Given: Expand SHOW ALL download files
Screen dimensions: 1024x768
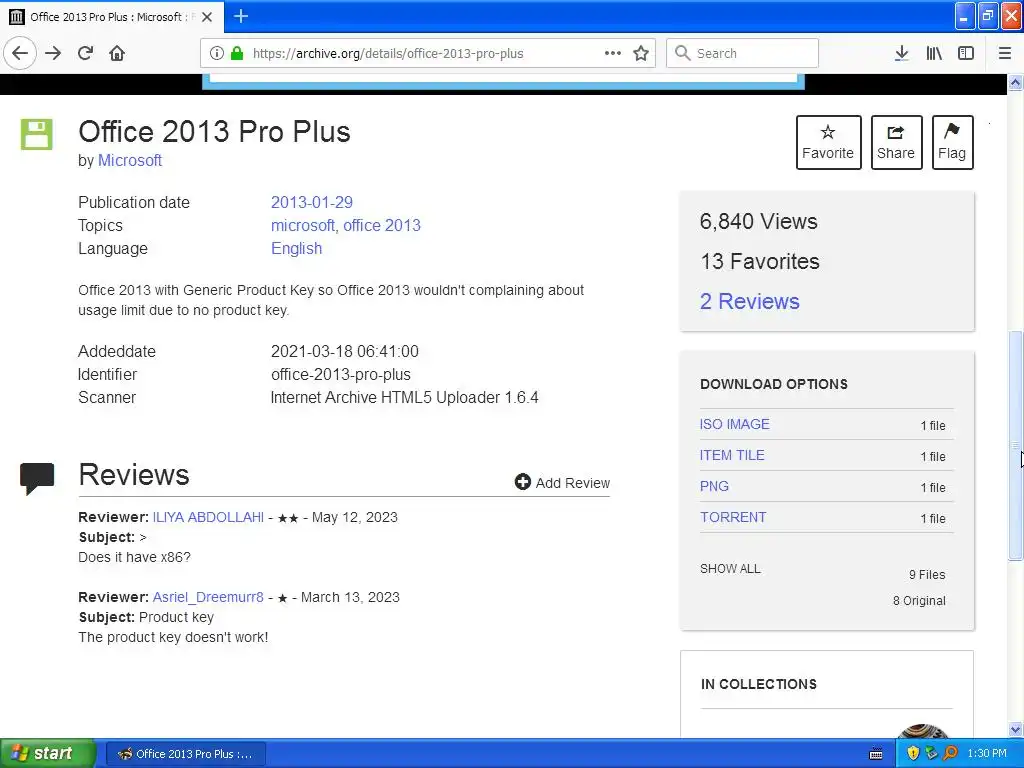Looking at the screenshot, I should 730,569.
